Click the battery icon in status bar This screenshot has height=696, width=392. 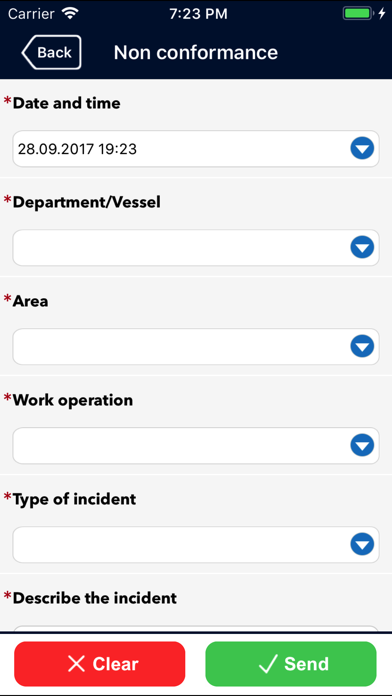click(357, 13)
